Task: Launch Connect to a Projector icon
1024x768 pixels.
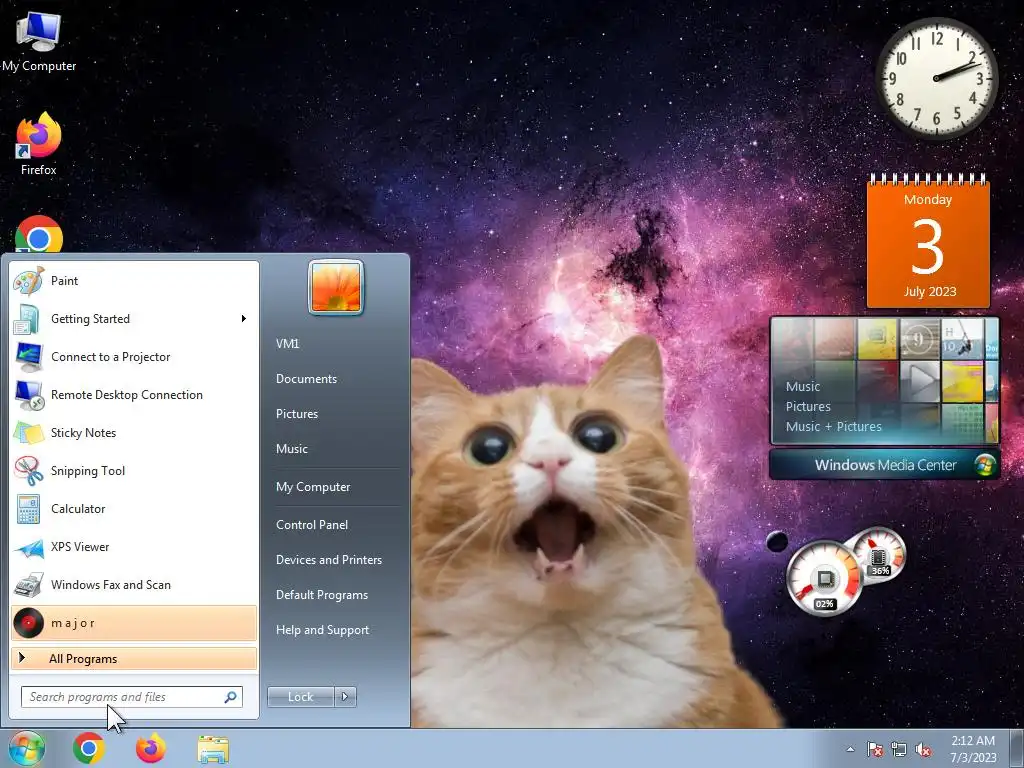Action: [x=29, y=357]
